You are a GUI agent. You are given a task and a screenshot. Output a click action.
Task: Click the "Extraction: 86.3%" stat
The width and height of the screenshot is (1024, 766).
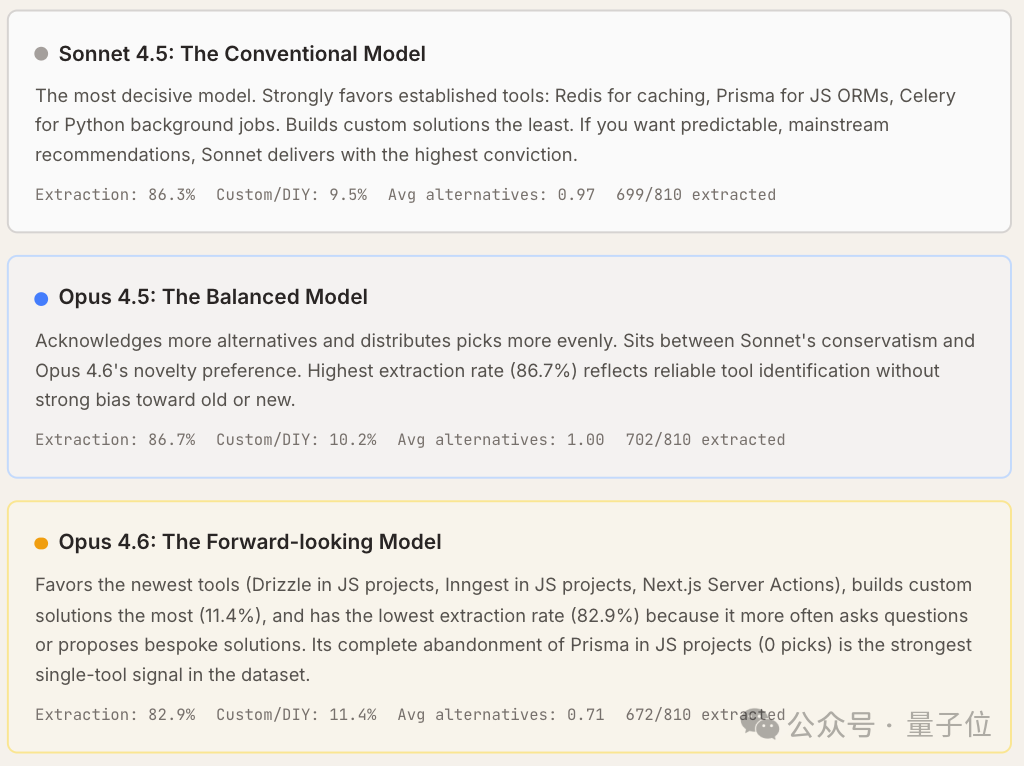[115, 195]
